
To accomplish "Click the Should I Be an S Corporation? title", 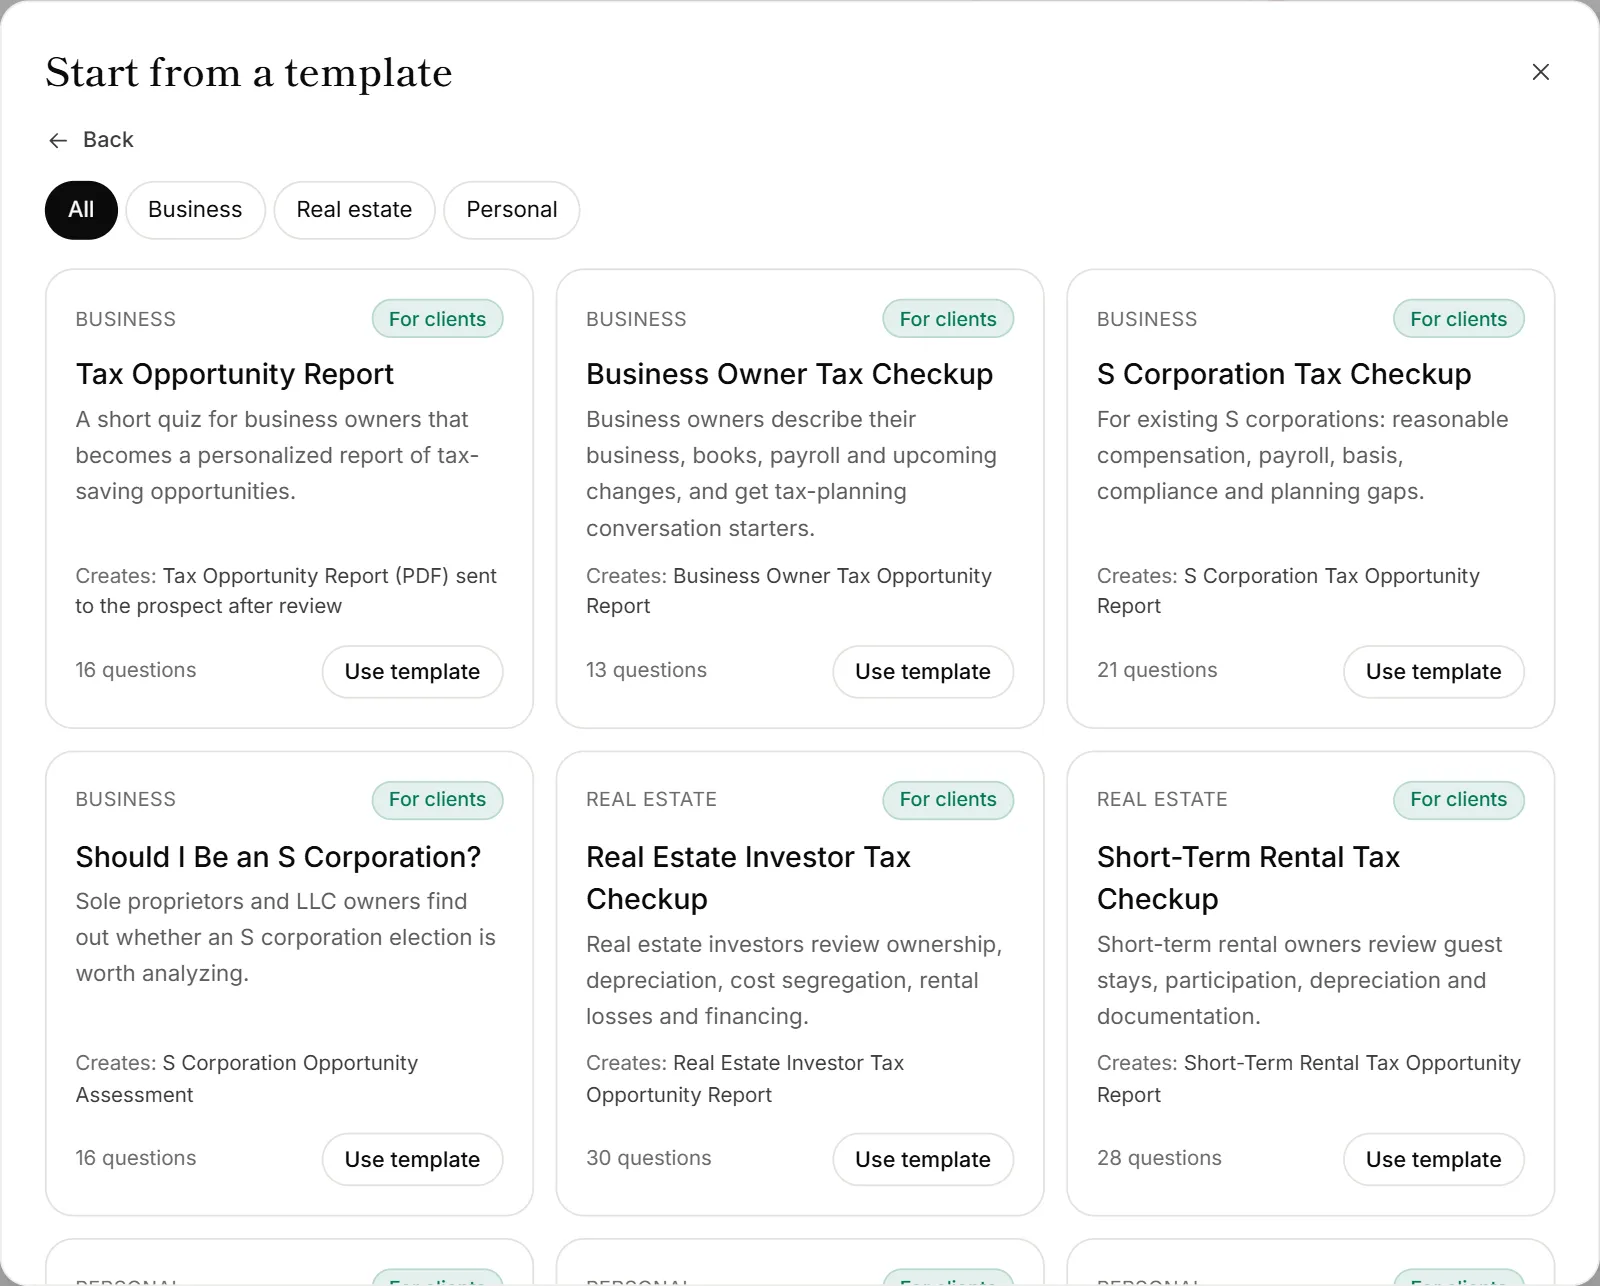I will [x=278, y=857].
